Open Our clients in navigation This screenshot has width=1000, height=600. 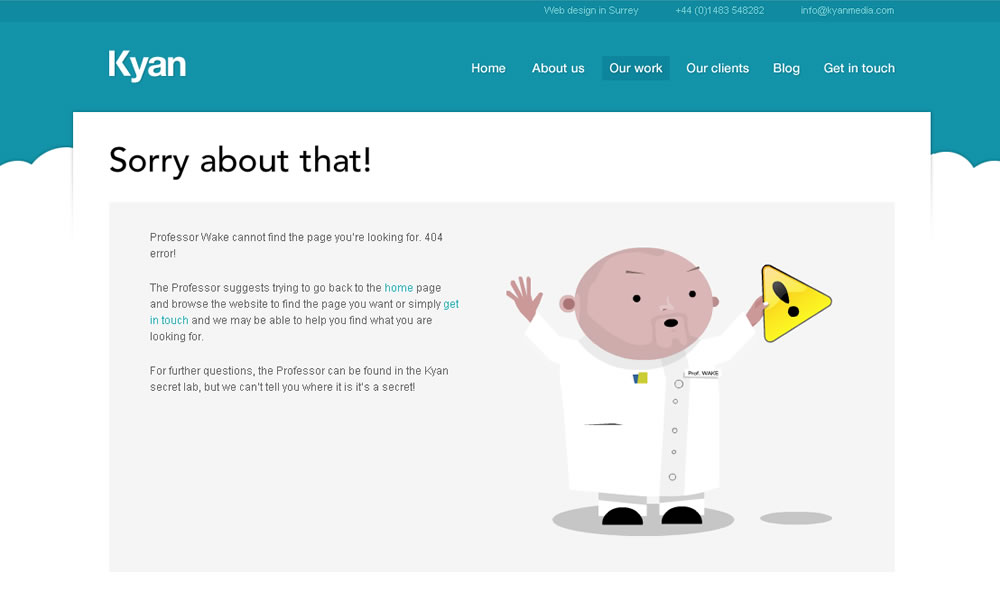[x=717, y=68]
